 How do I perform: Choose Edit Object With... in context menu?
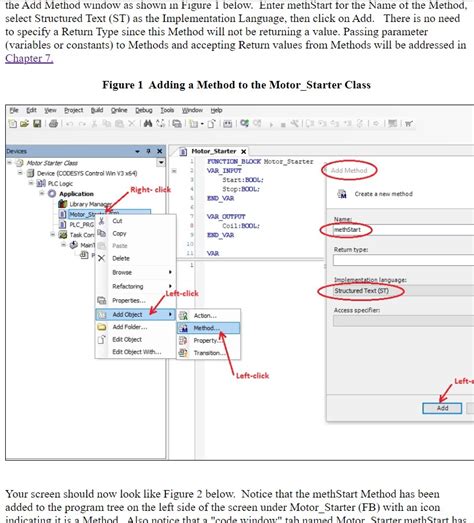coord(136,352)
